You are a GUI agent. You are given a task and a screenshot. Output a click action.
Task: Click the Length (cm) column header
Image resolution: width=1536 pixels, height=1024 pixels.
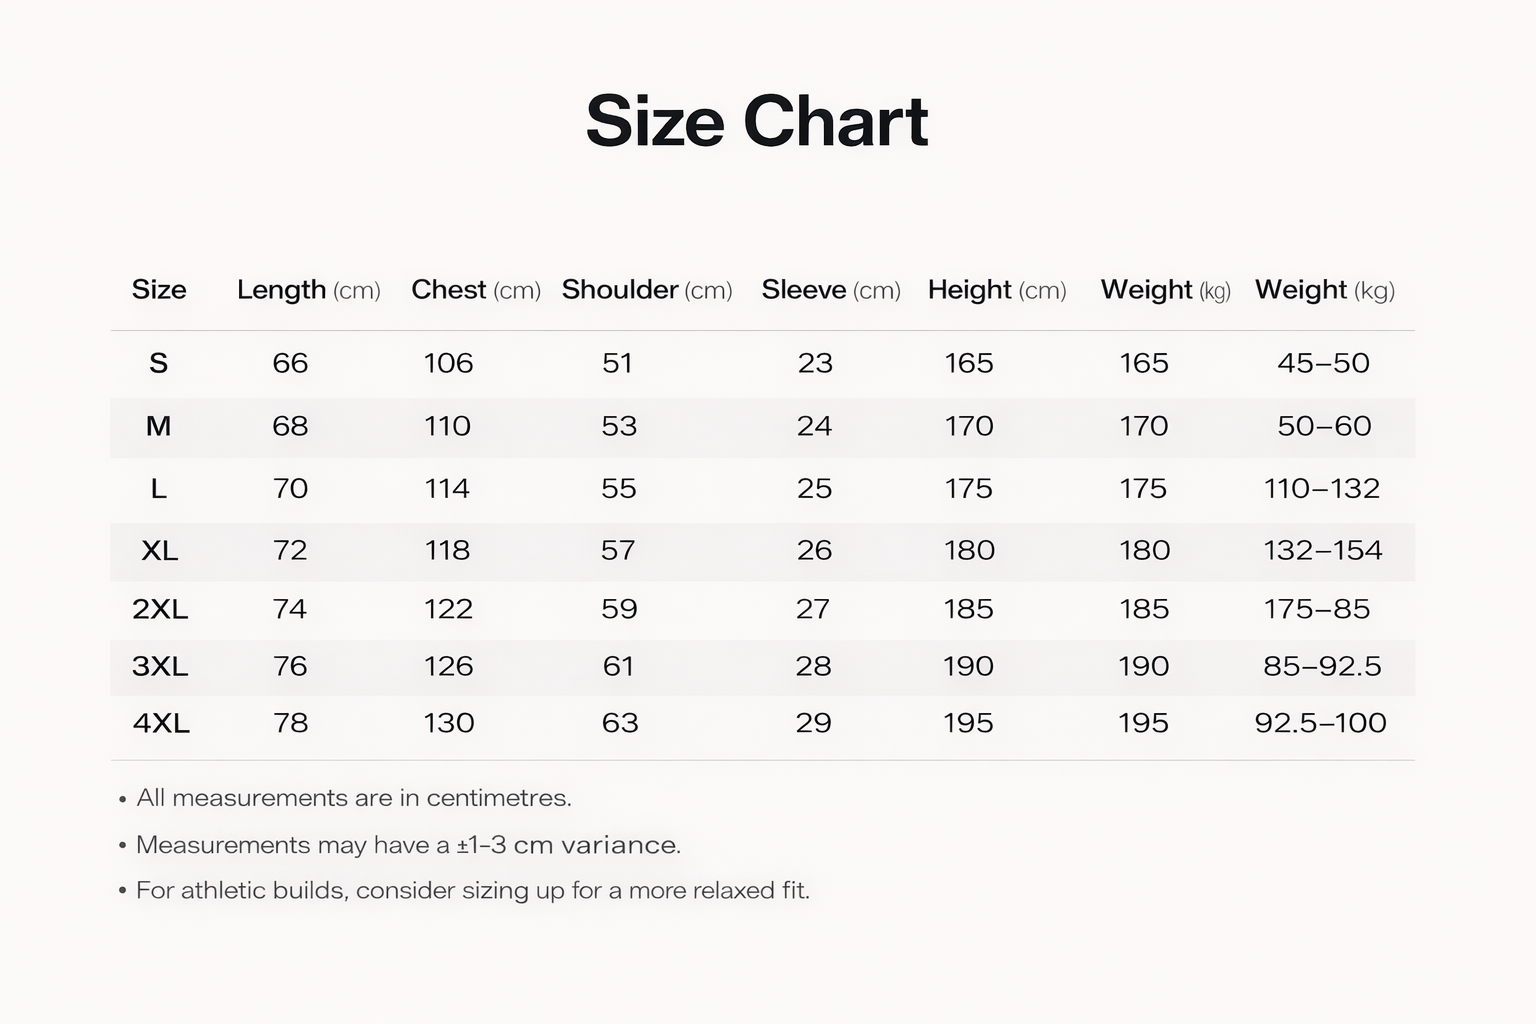tap(308, 290)
